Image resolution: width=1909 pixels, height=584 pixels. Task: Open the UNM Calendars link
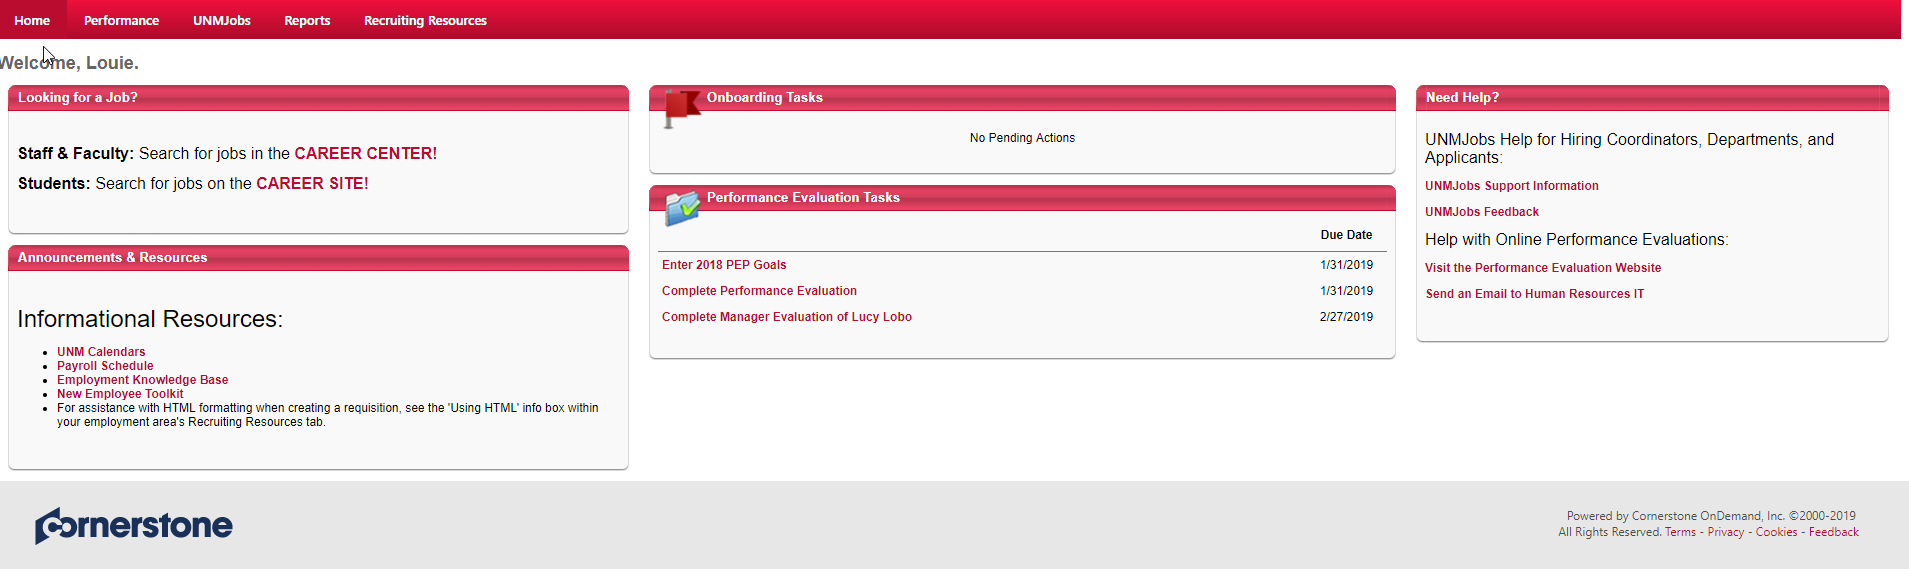[x=101, y=352]
